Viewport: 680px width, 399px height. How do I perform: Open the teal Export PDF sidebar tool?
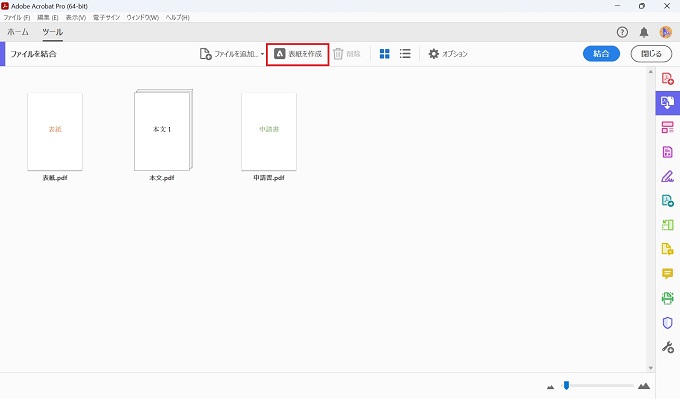tap(667, 200)
